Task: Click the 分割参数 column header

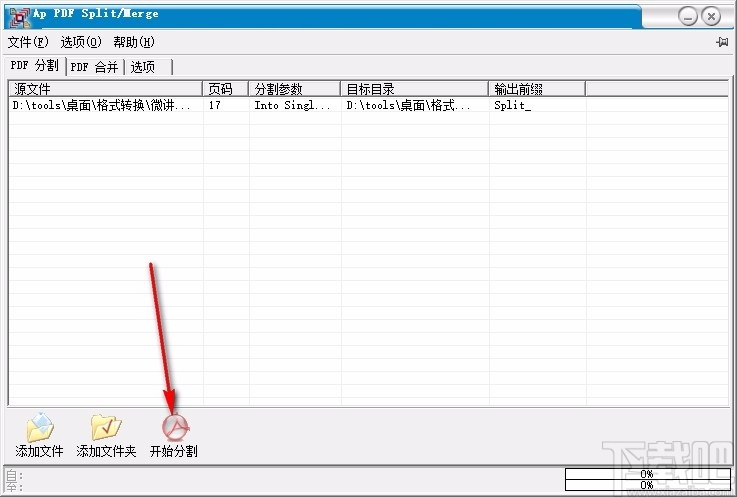Action: pyautogui.click(x=294, y=89)
